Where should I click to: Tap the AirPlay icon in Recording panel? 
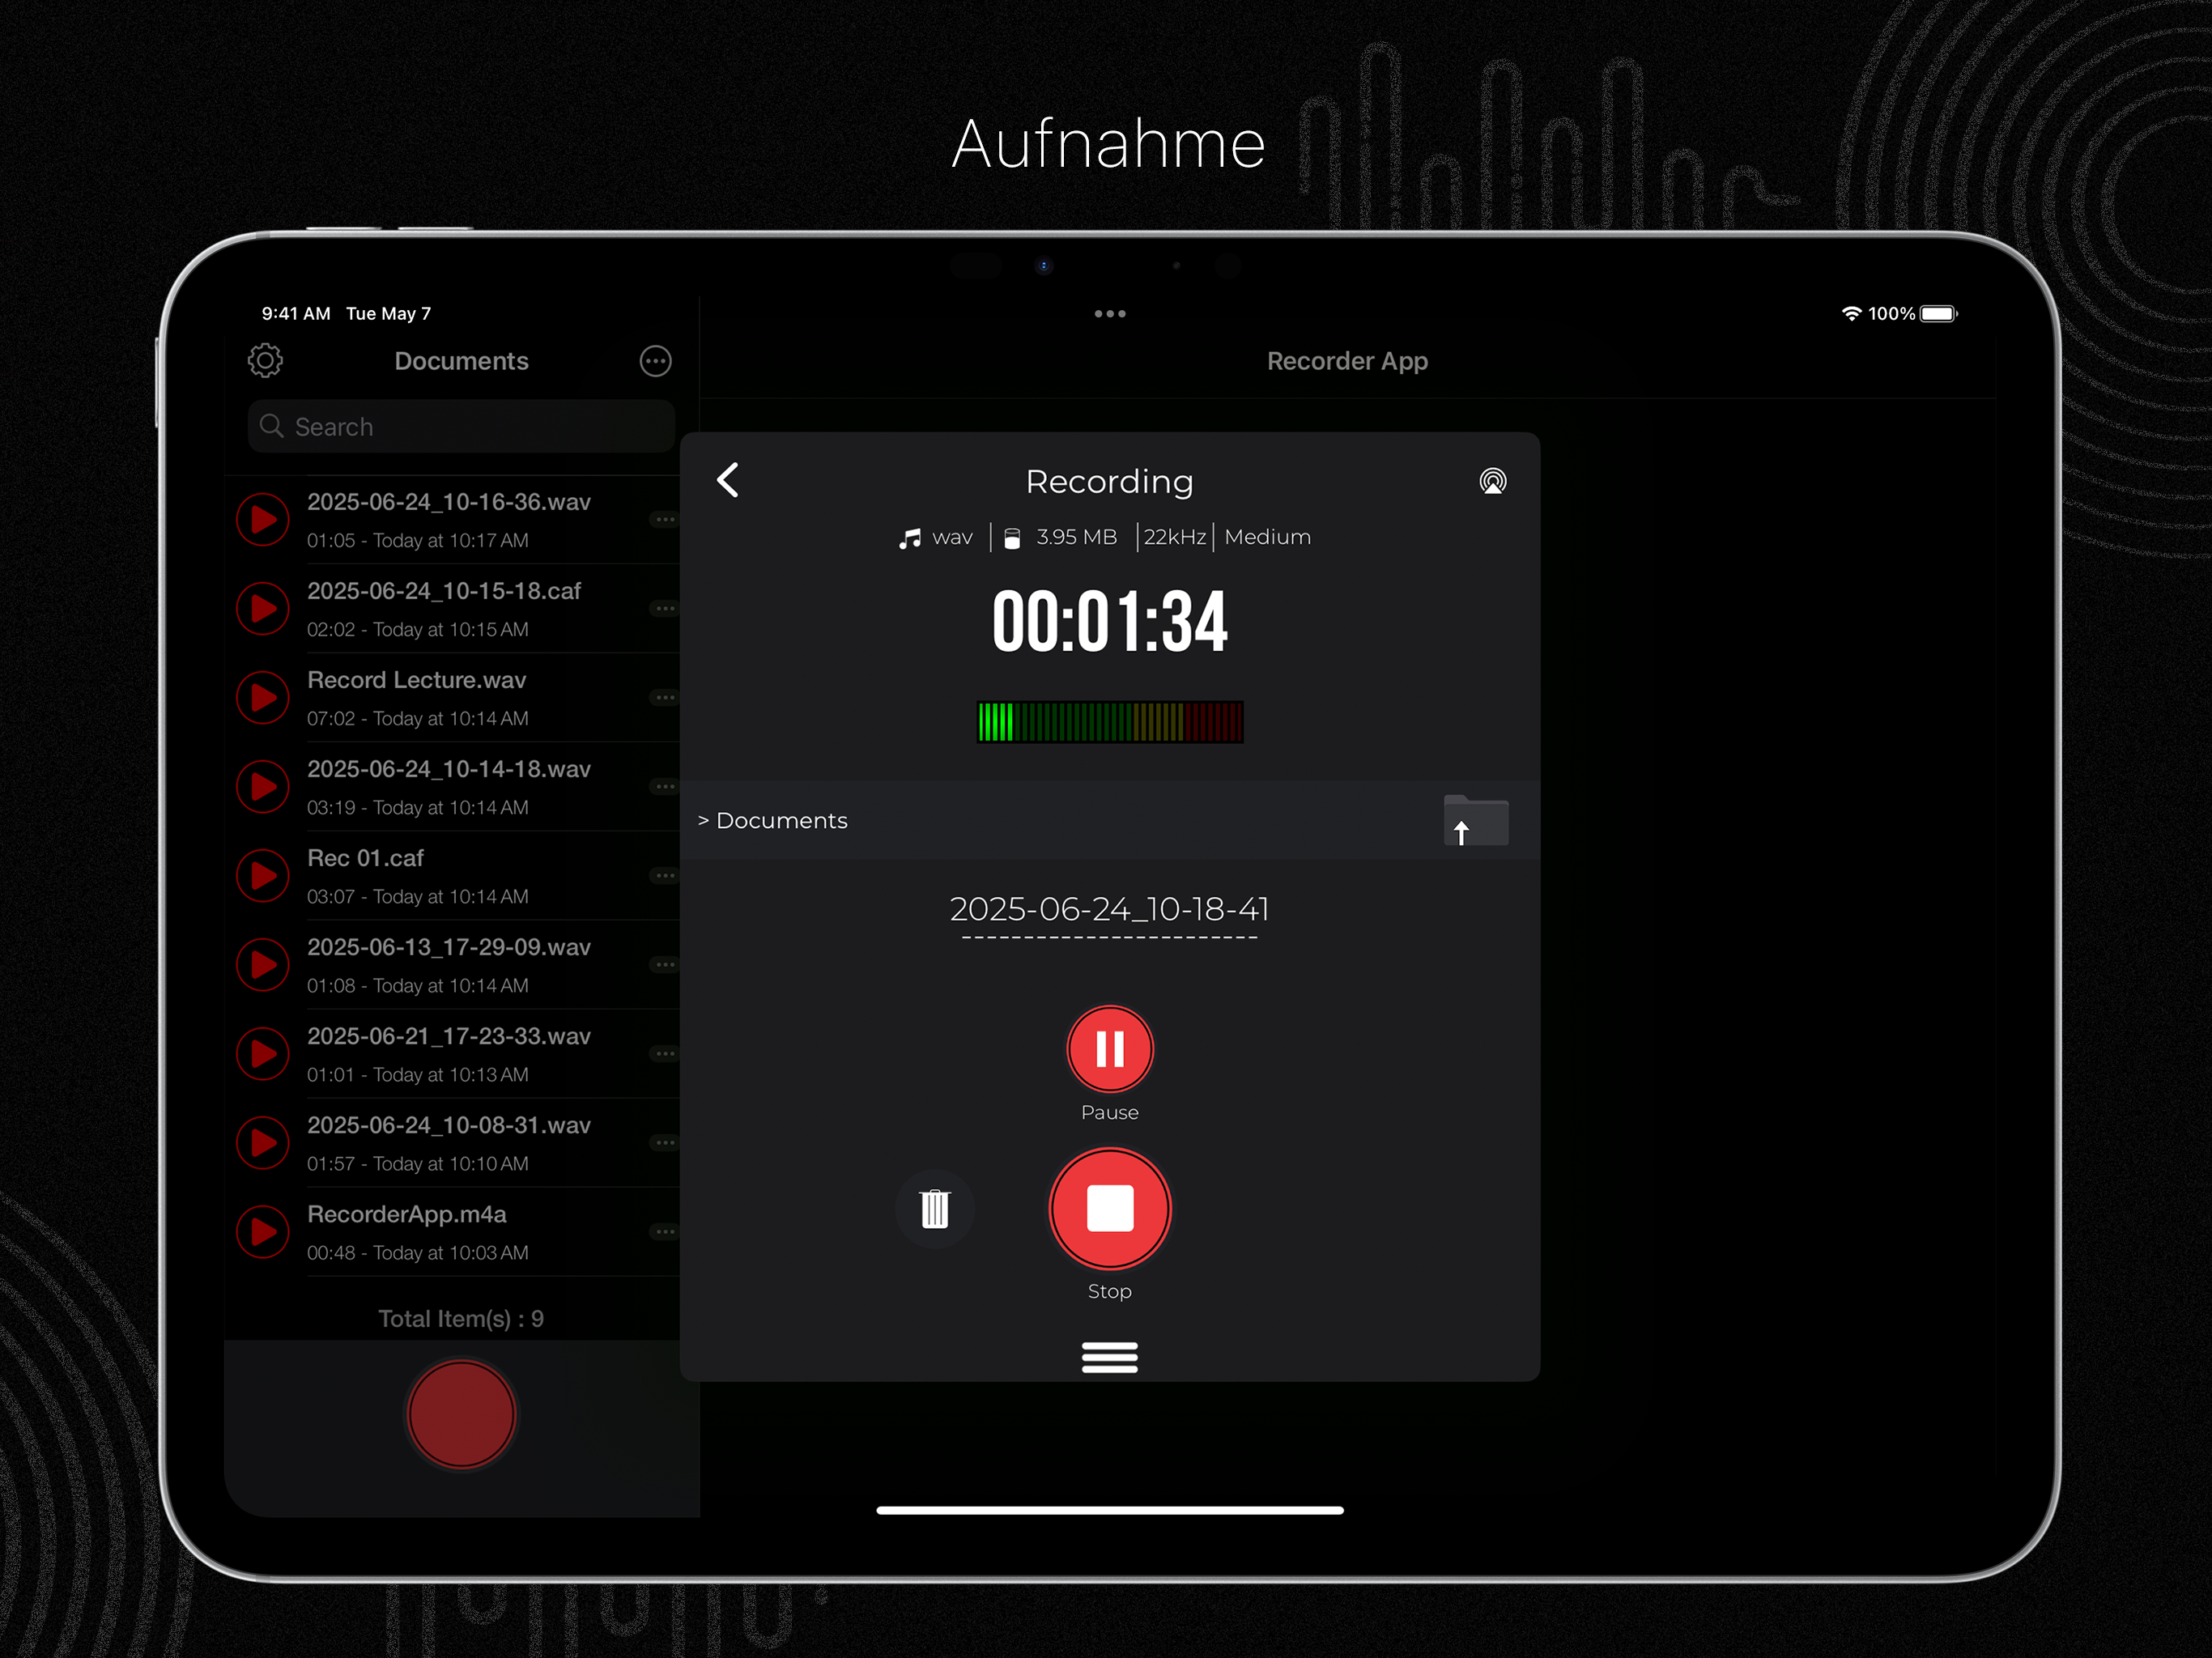click(1492, 482)
